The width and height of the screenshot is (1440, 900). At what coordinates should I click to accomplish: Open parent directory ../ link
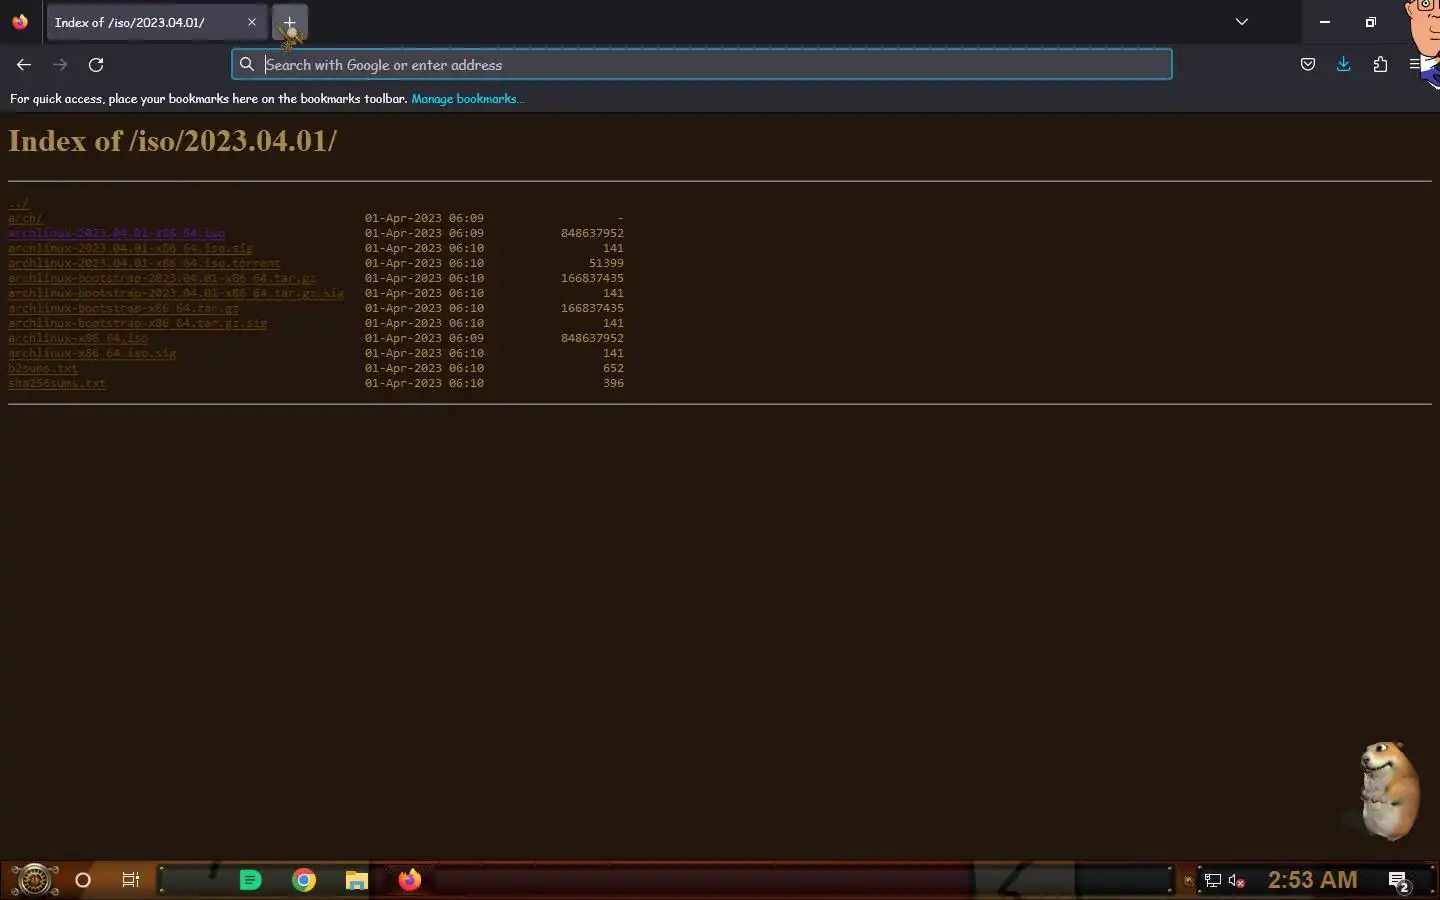point(18,204)
